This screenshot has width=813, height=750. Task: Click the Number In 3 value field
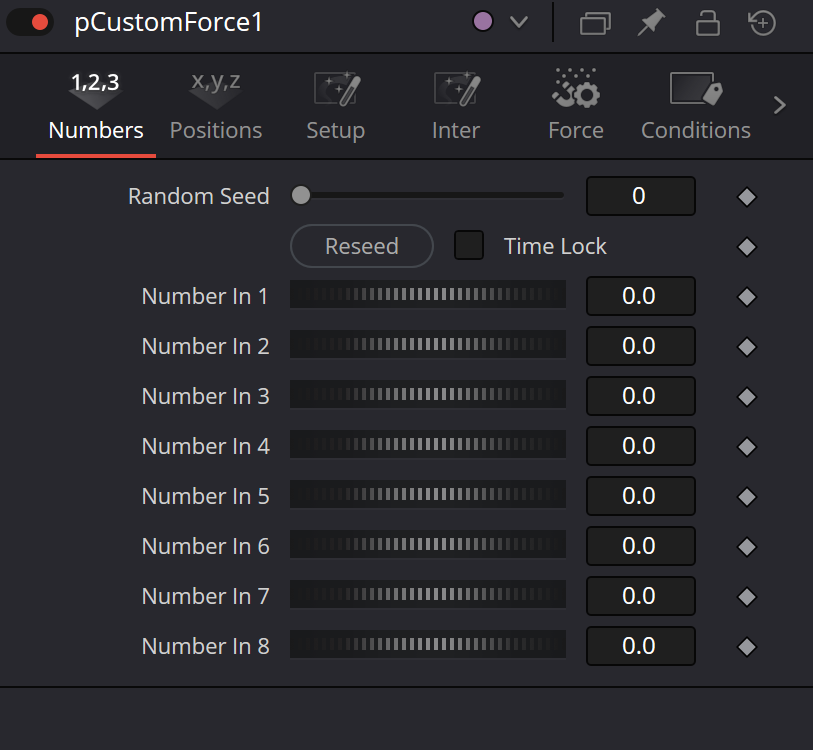click(x=640, y=396)
